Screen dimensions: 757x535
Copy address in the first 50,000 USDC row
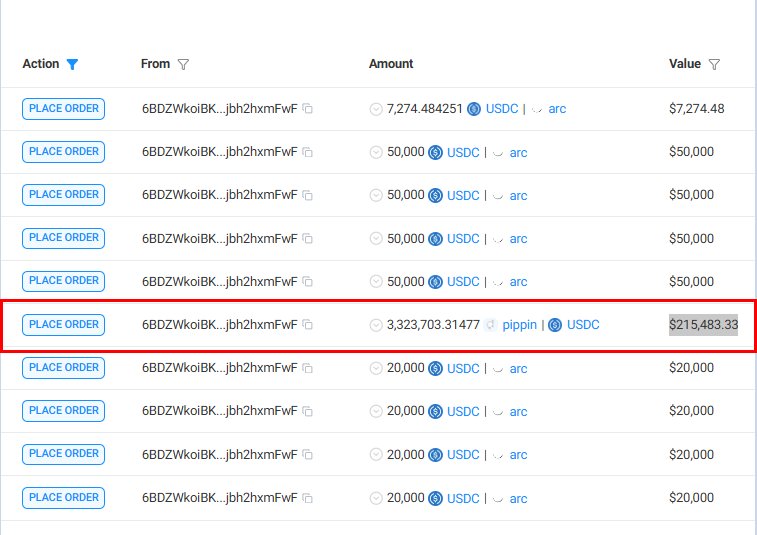click(308, 152)
